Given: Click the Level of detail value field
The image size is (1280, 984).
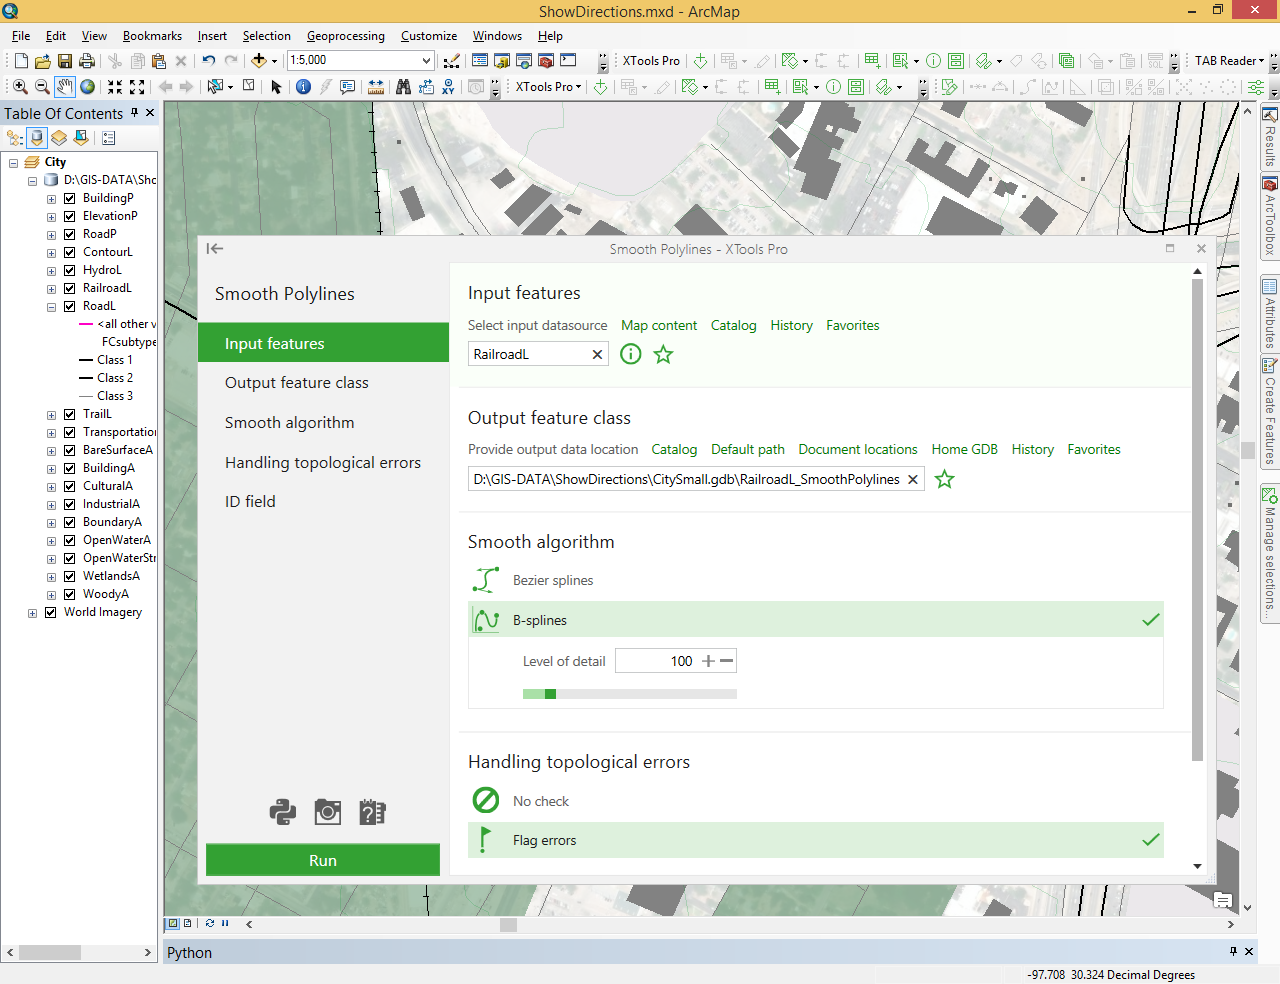Looking at the screenshot, I should coord(656,661).
